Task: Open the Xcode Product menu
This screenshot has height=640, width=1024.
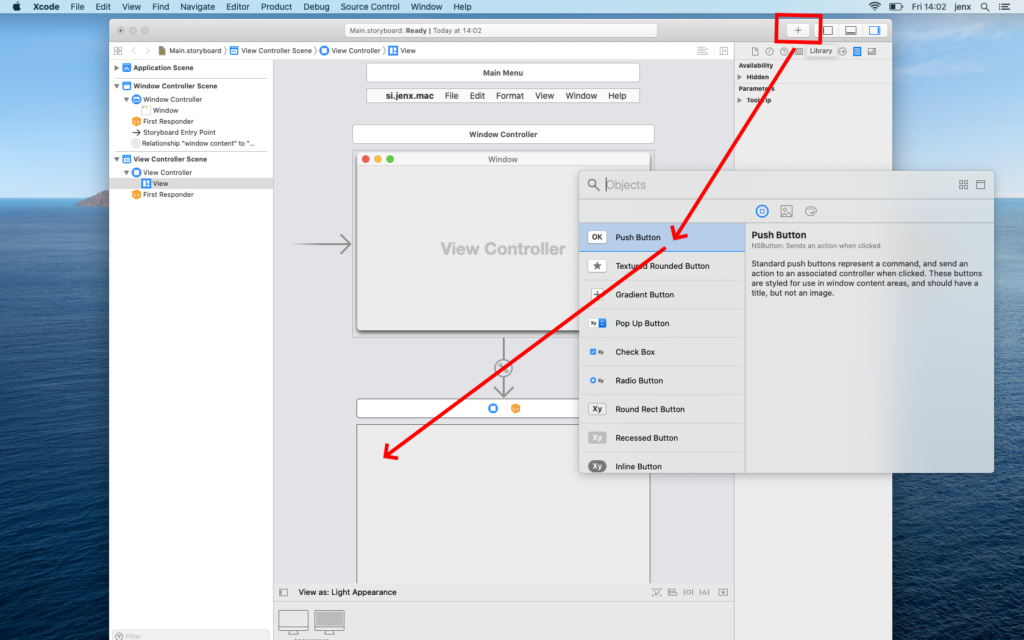Action: tap(276, 7)
